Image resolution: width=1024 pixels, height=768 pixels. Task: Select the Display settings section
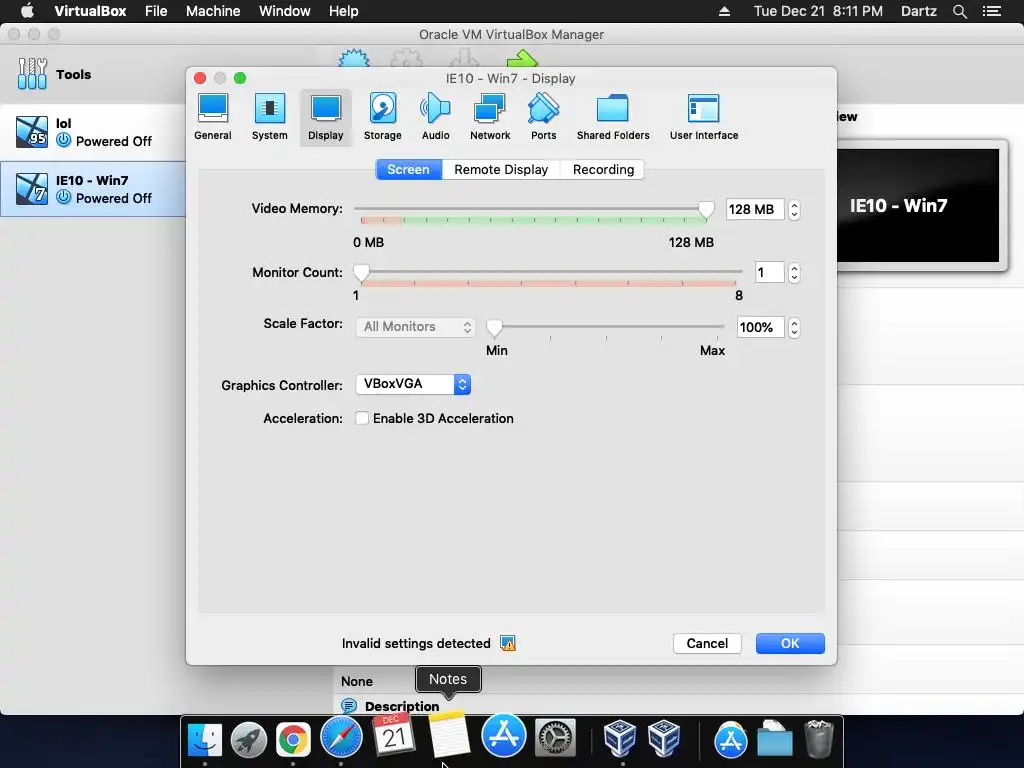pyautogui.click(x=326, y=117)
